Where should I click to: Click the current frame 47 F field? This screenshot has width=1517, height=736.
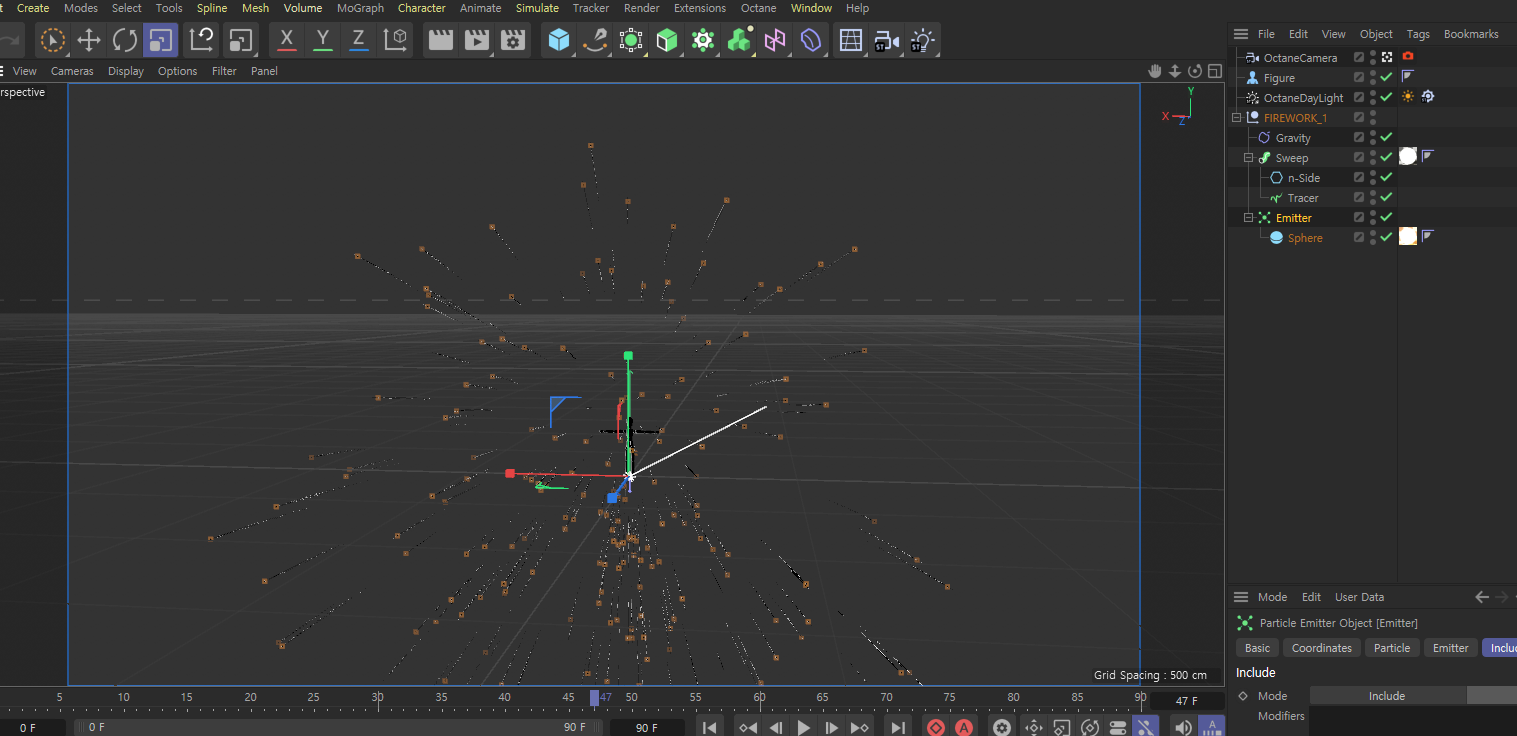click(x=1187, y=702)
